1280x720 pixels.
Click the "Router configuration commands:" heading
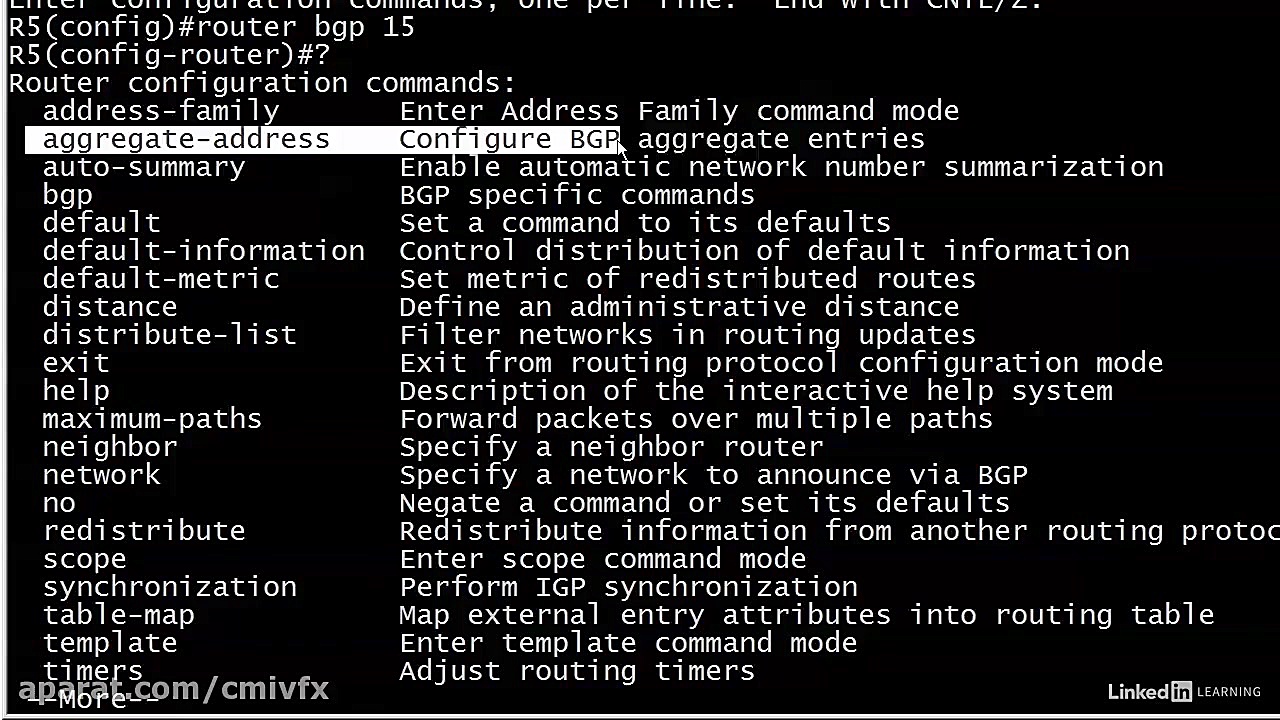click(x=262, y=83)
